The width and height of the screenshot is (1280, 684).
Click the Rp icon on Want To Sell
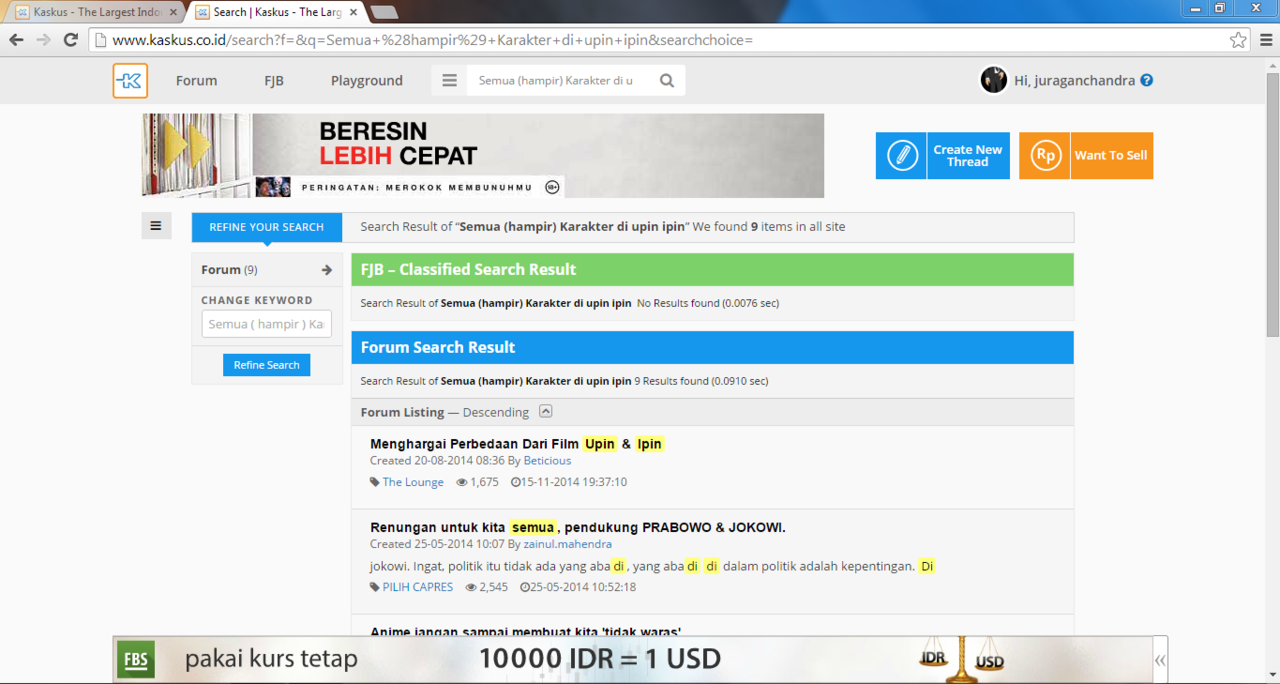pyautogui.click(x=1045, y=156)
